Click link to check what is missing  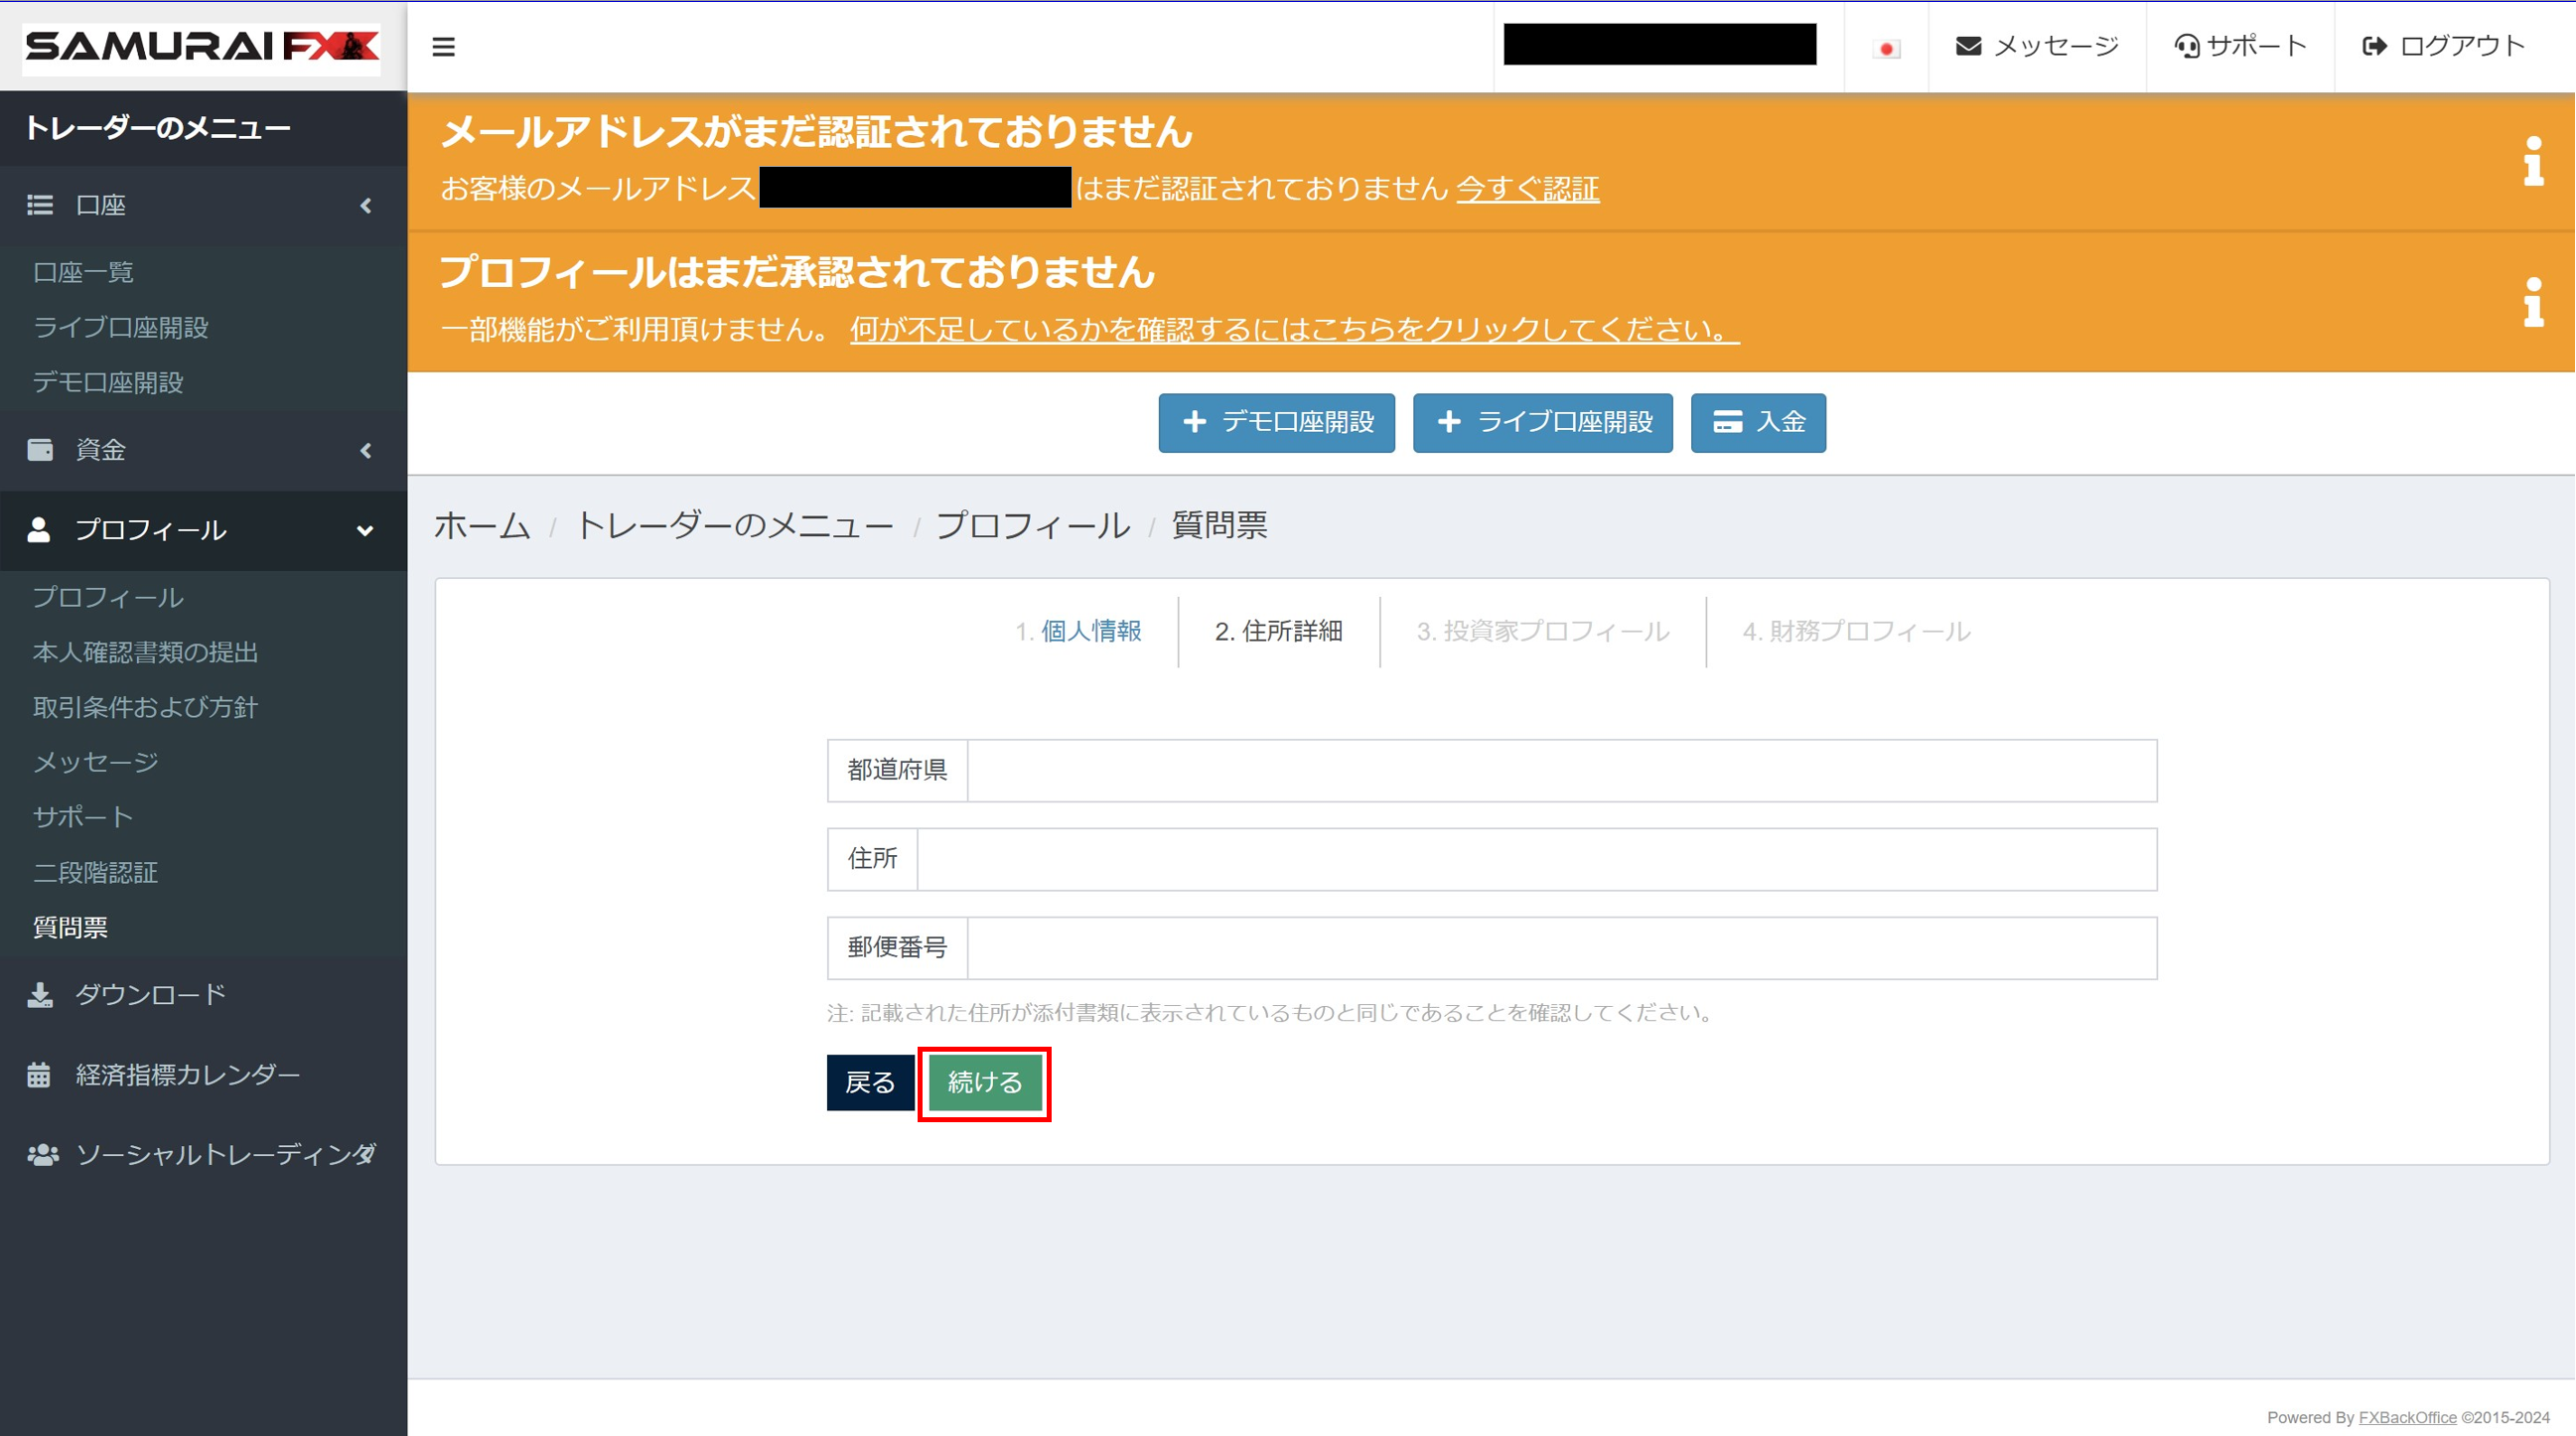click(1294, 329)
